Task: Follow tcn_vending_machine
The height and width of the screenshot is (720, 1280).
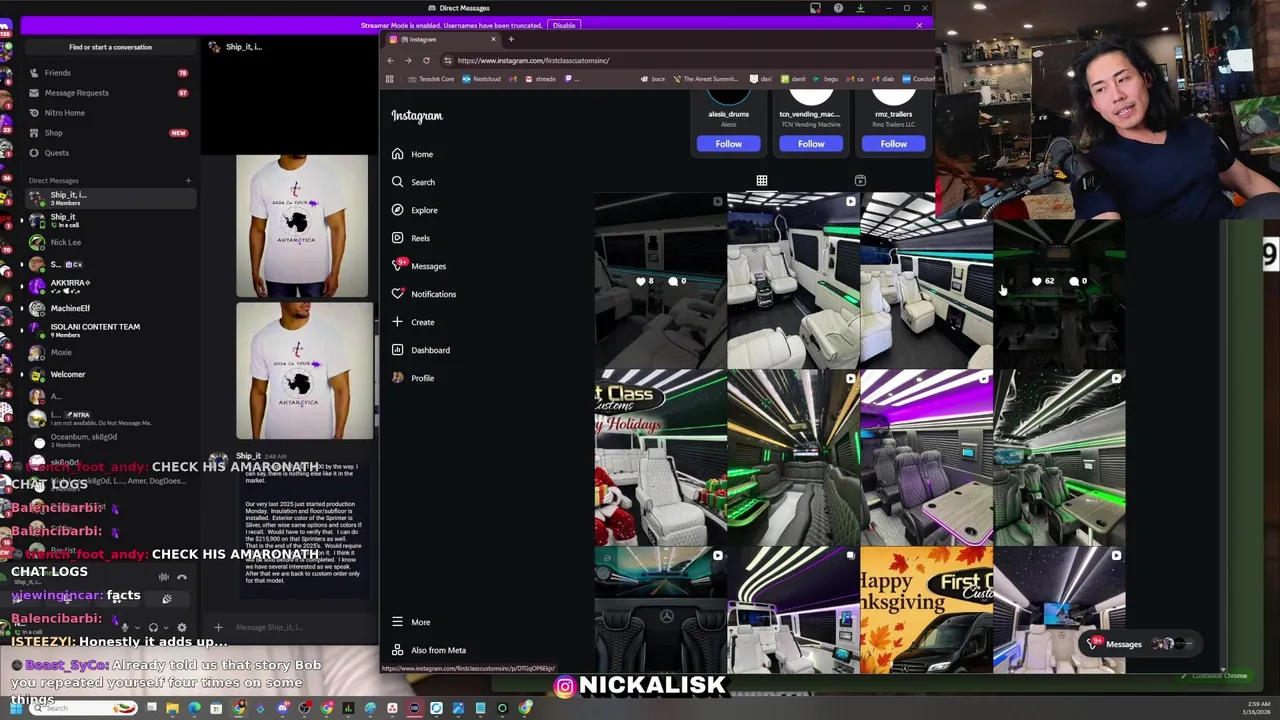Action: (811, 144)
